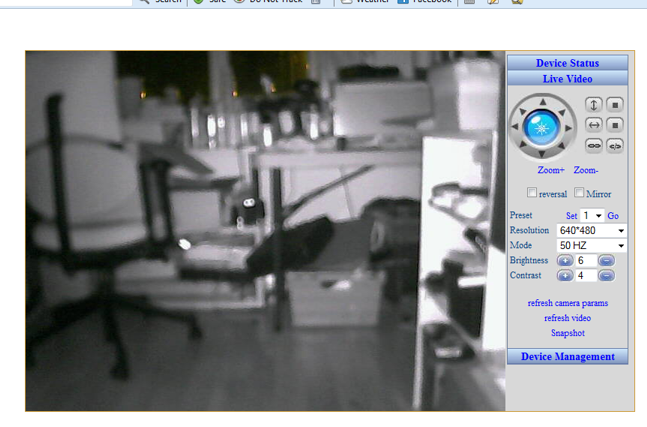647x427 pixels.
Task: Click the Zoom+ link
Action: point(550,170)
